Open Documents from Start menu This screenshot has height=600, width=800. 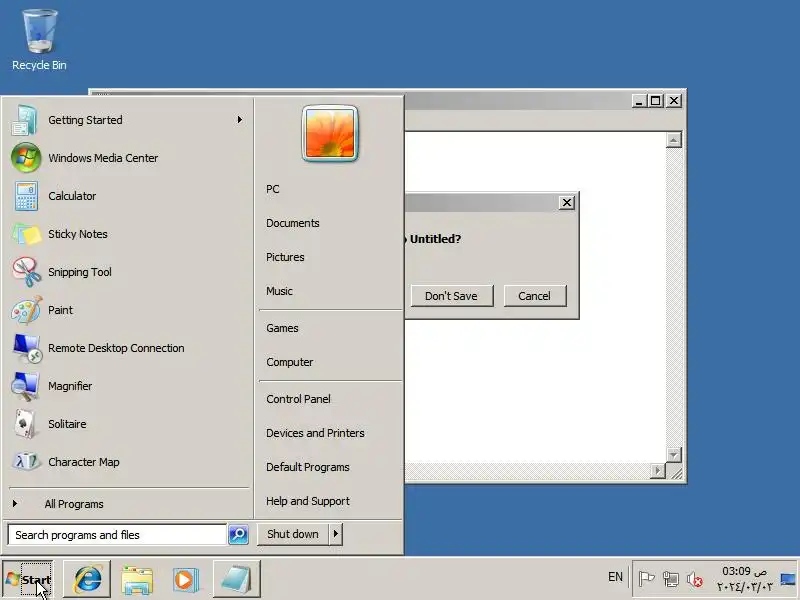point(330,223)
